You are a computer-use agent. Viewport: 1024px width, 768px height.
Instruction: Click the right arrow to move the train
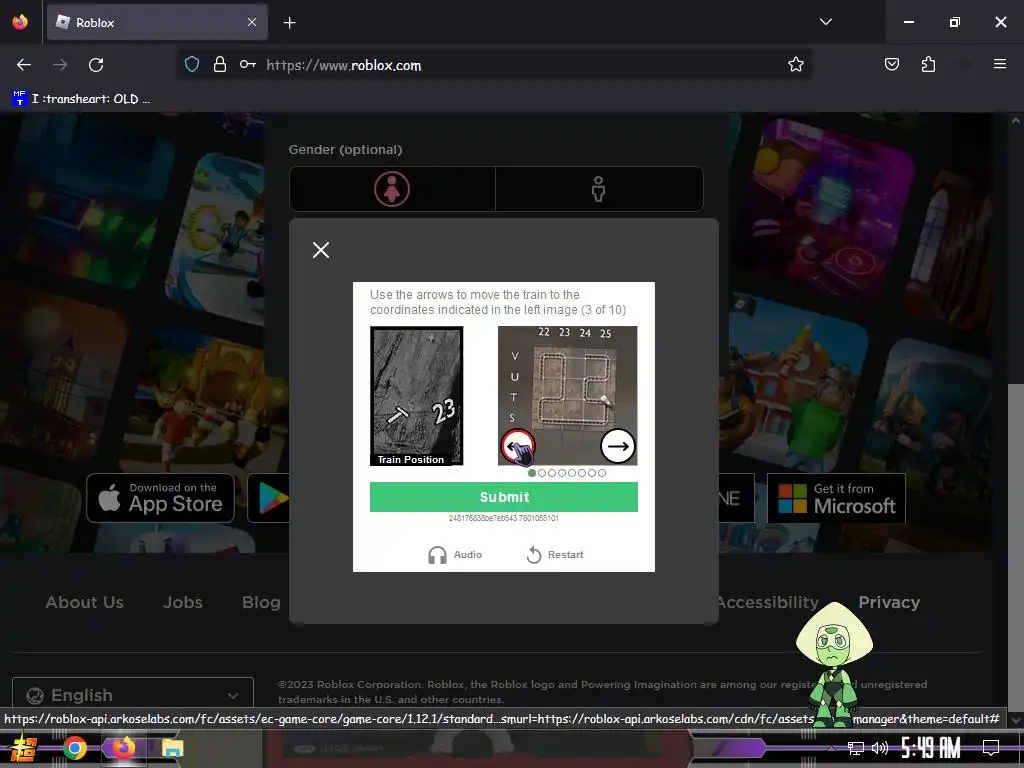(x=617, y=446)
